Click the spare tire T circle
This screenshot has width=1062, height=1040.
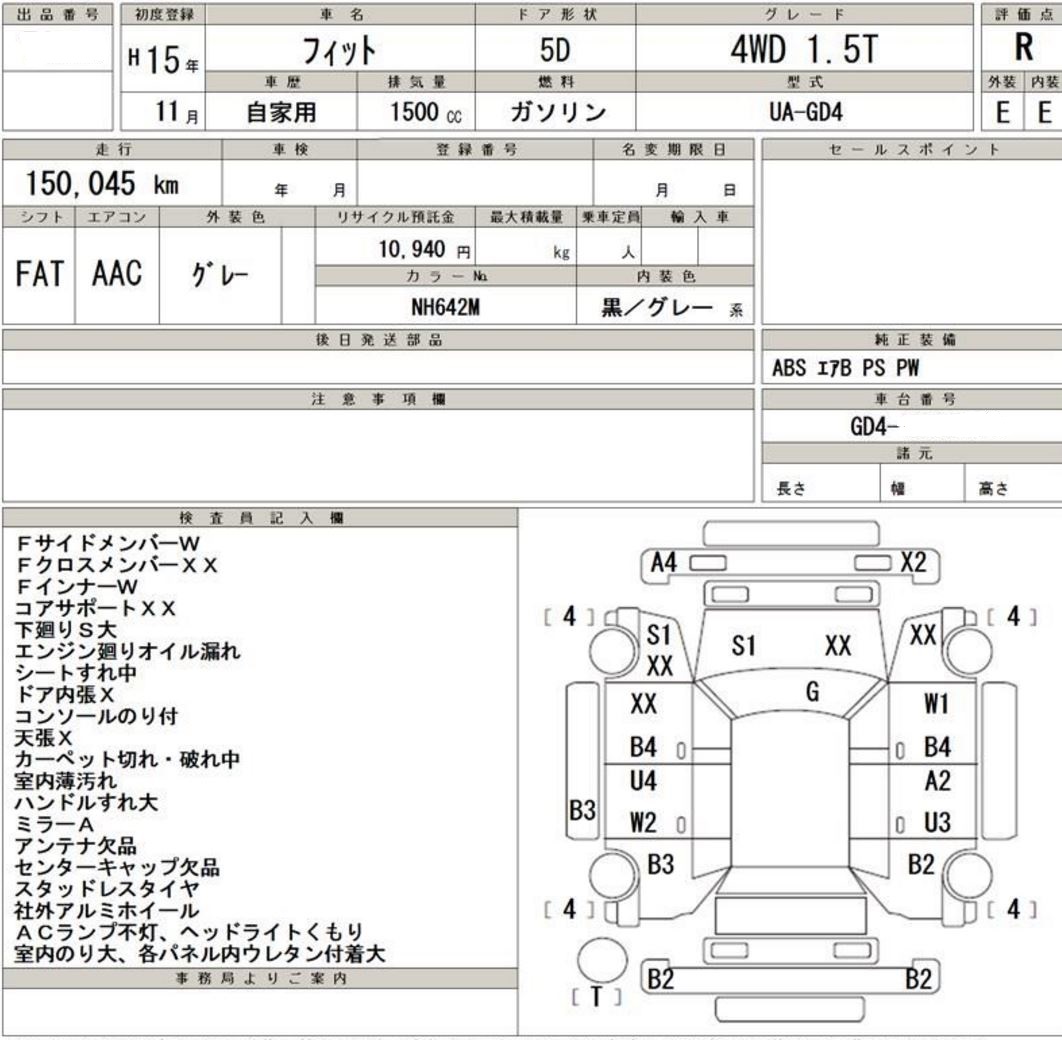(602, 961)
